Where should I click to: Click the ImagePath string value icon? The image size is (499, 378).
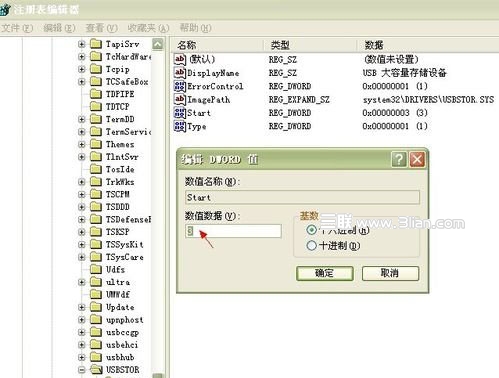pos(180,99)
